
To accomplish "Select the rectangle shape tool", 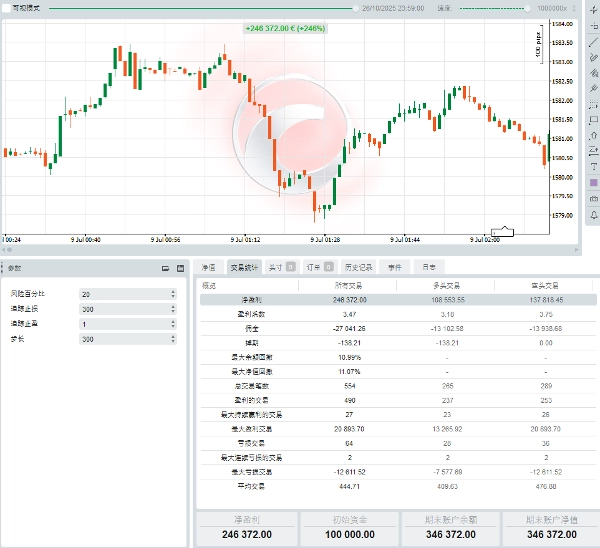I will coord(593,120).
